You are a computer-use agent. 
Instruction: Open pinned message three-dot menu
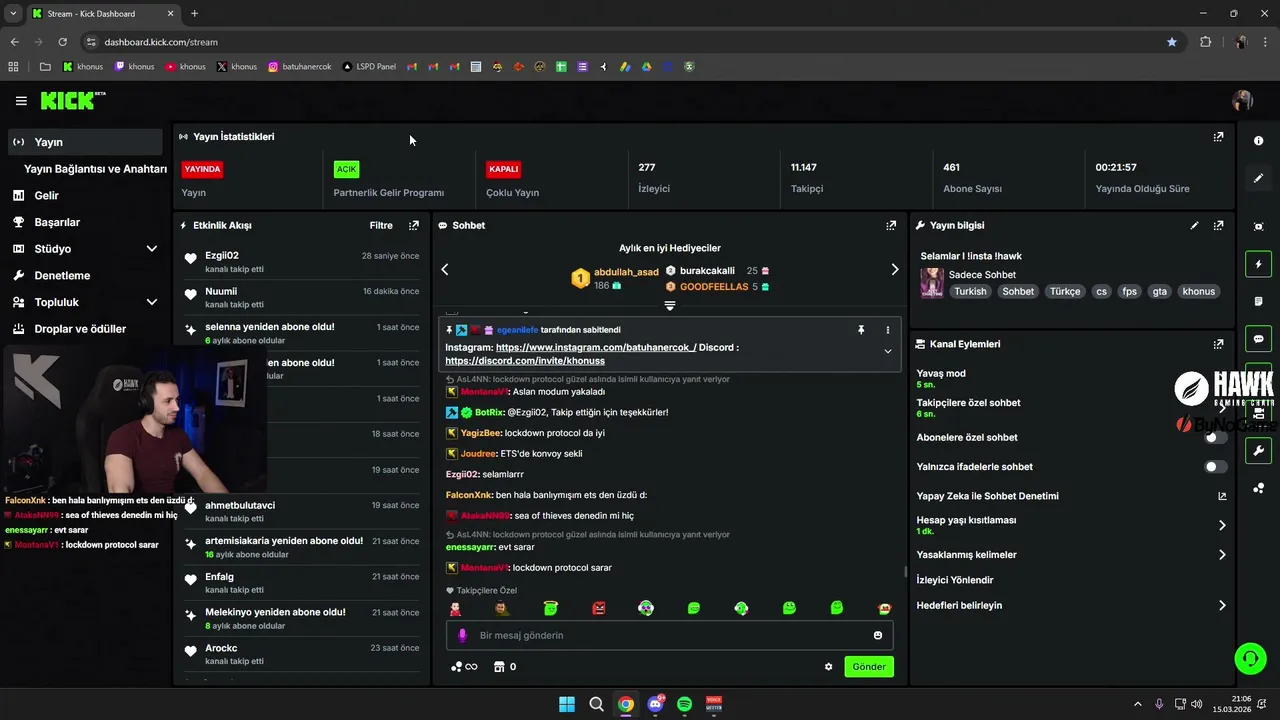(x=887, y=330)
